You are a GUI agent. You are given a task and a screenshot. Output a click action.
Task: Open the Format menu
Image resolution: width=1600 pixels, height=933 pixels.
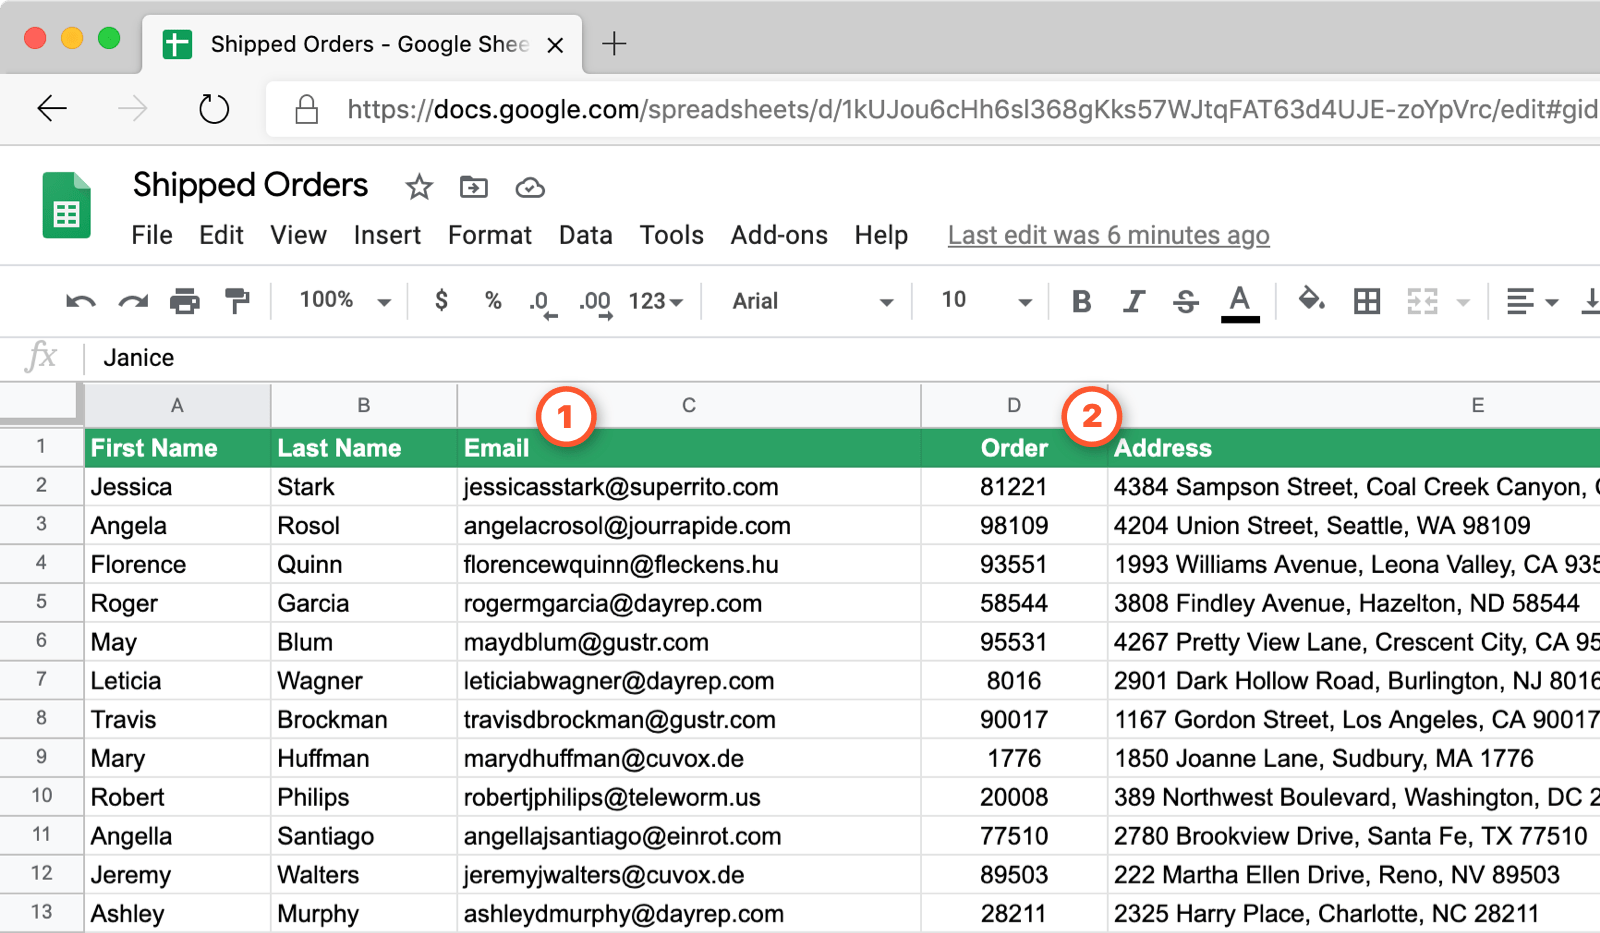[489, 235]
